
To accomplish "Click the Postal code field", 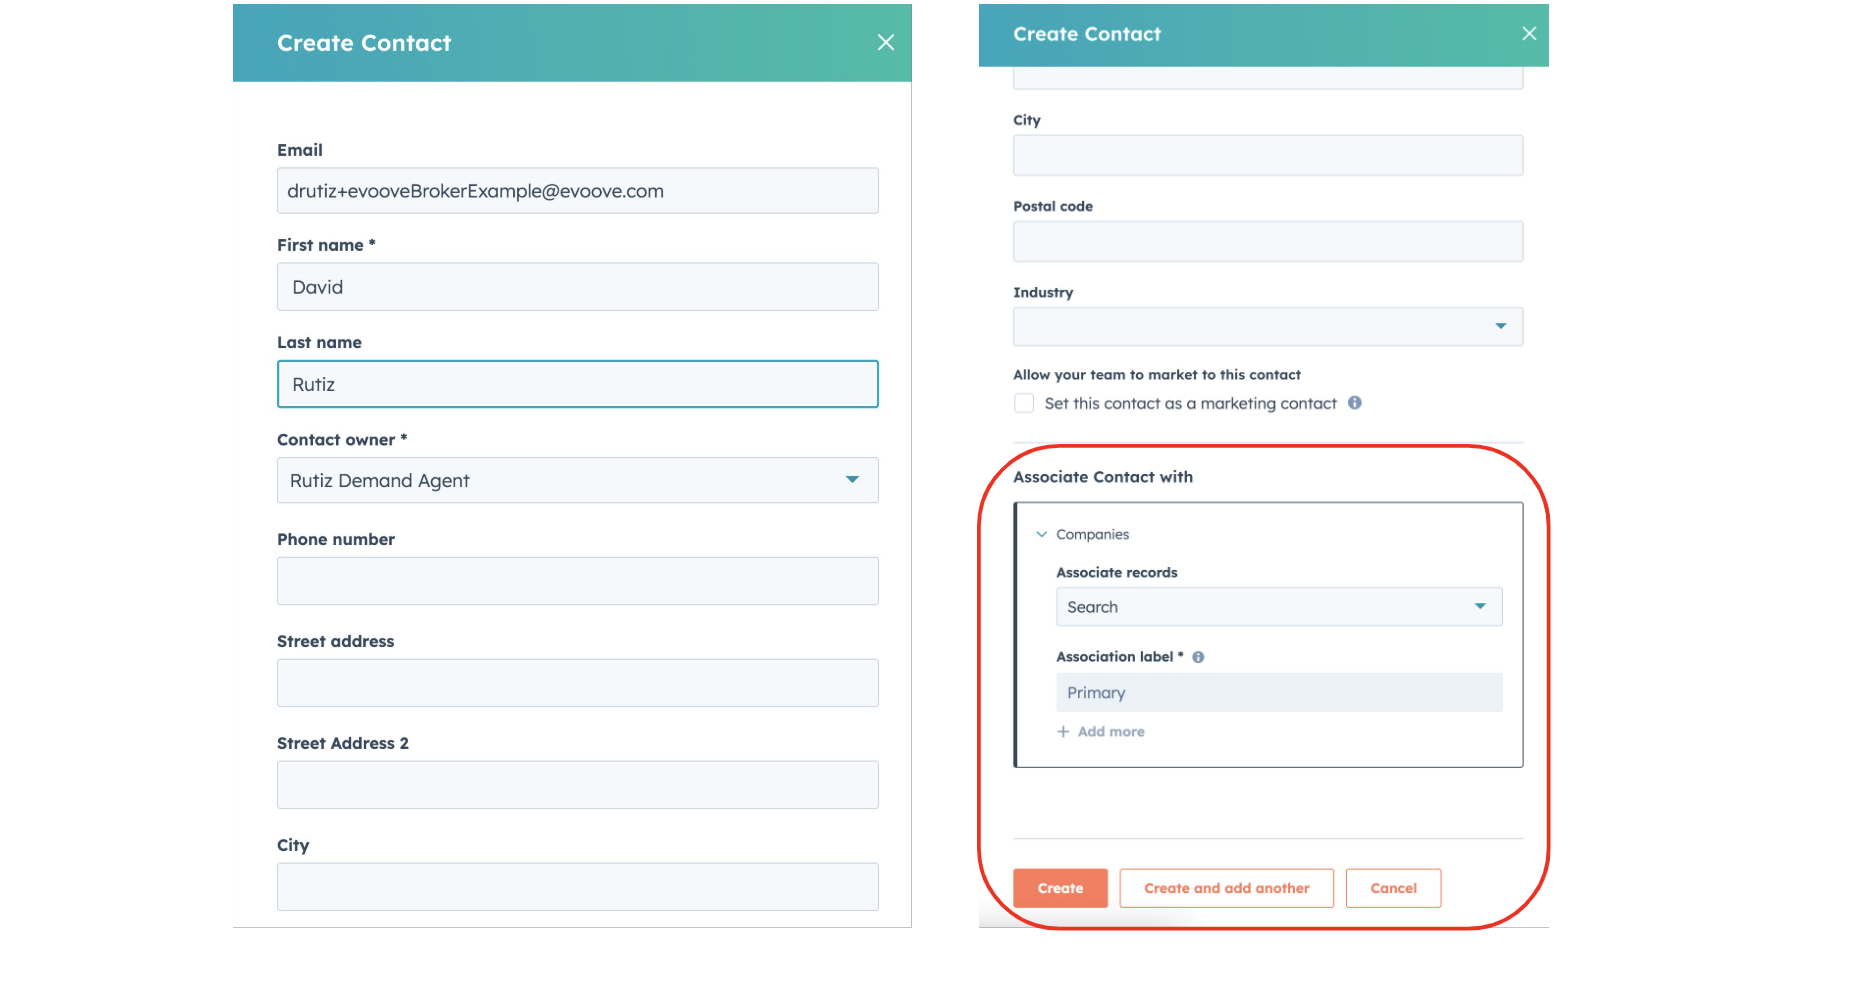I will pos(1268,241).
